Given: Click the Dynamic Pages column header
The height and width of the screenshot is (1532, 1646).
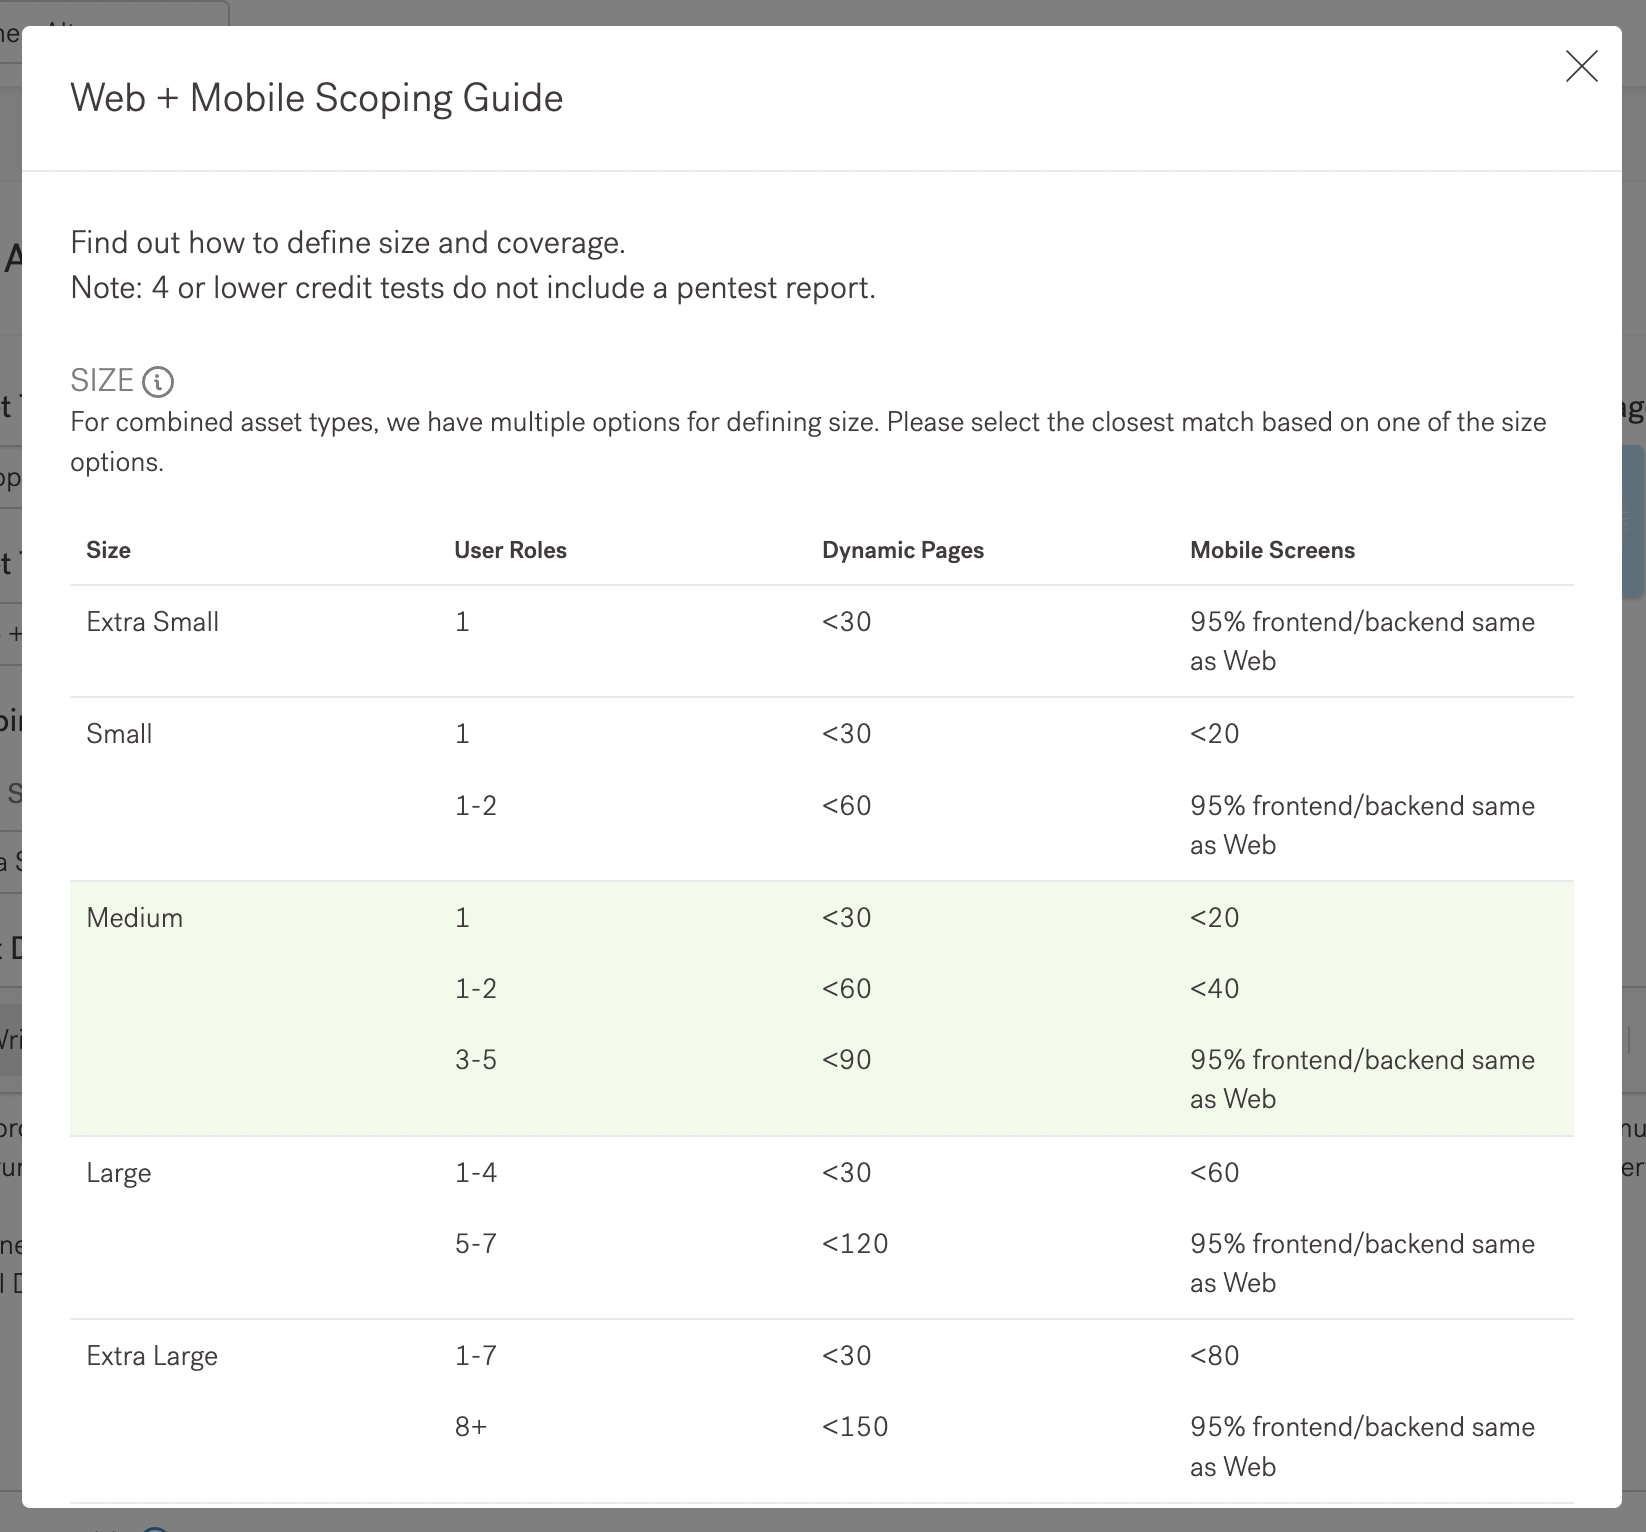Looking at the screenshot, I should click(902, 550).
